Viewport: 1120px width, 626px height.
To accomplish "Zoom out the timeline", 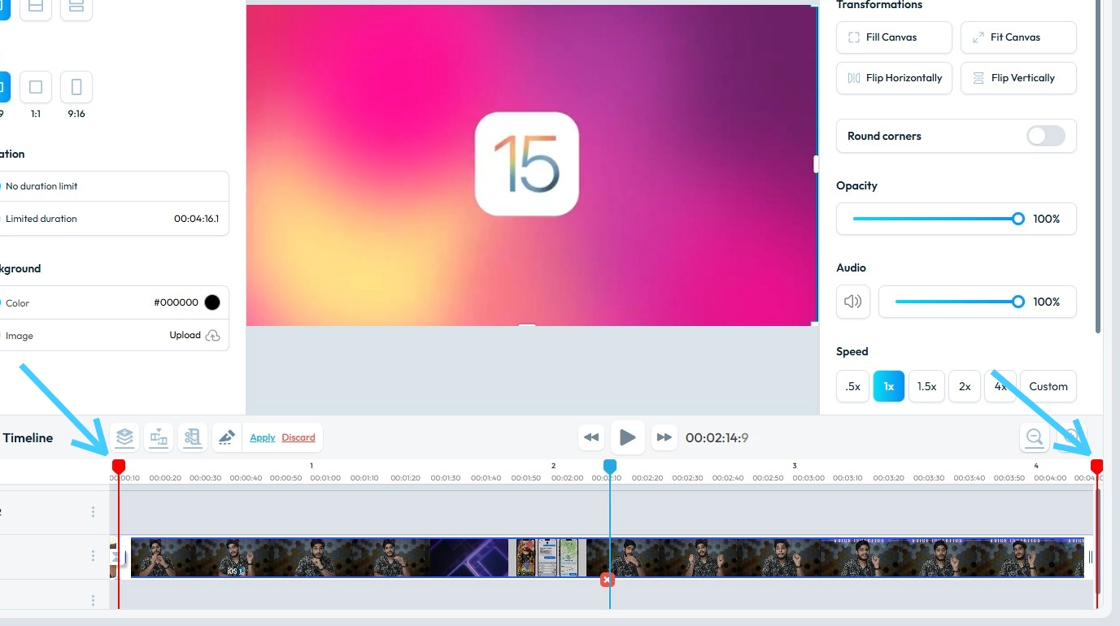I will (x=1034, y=437).
